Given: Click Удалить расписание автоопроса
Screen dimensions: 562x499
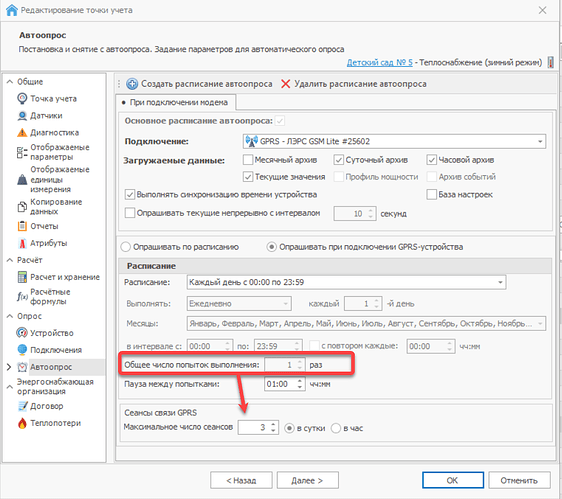Looking at the screenshot, I should [354, 84].
